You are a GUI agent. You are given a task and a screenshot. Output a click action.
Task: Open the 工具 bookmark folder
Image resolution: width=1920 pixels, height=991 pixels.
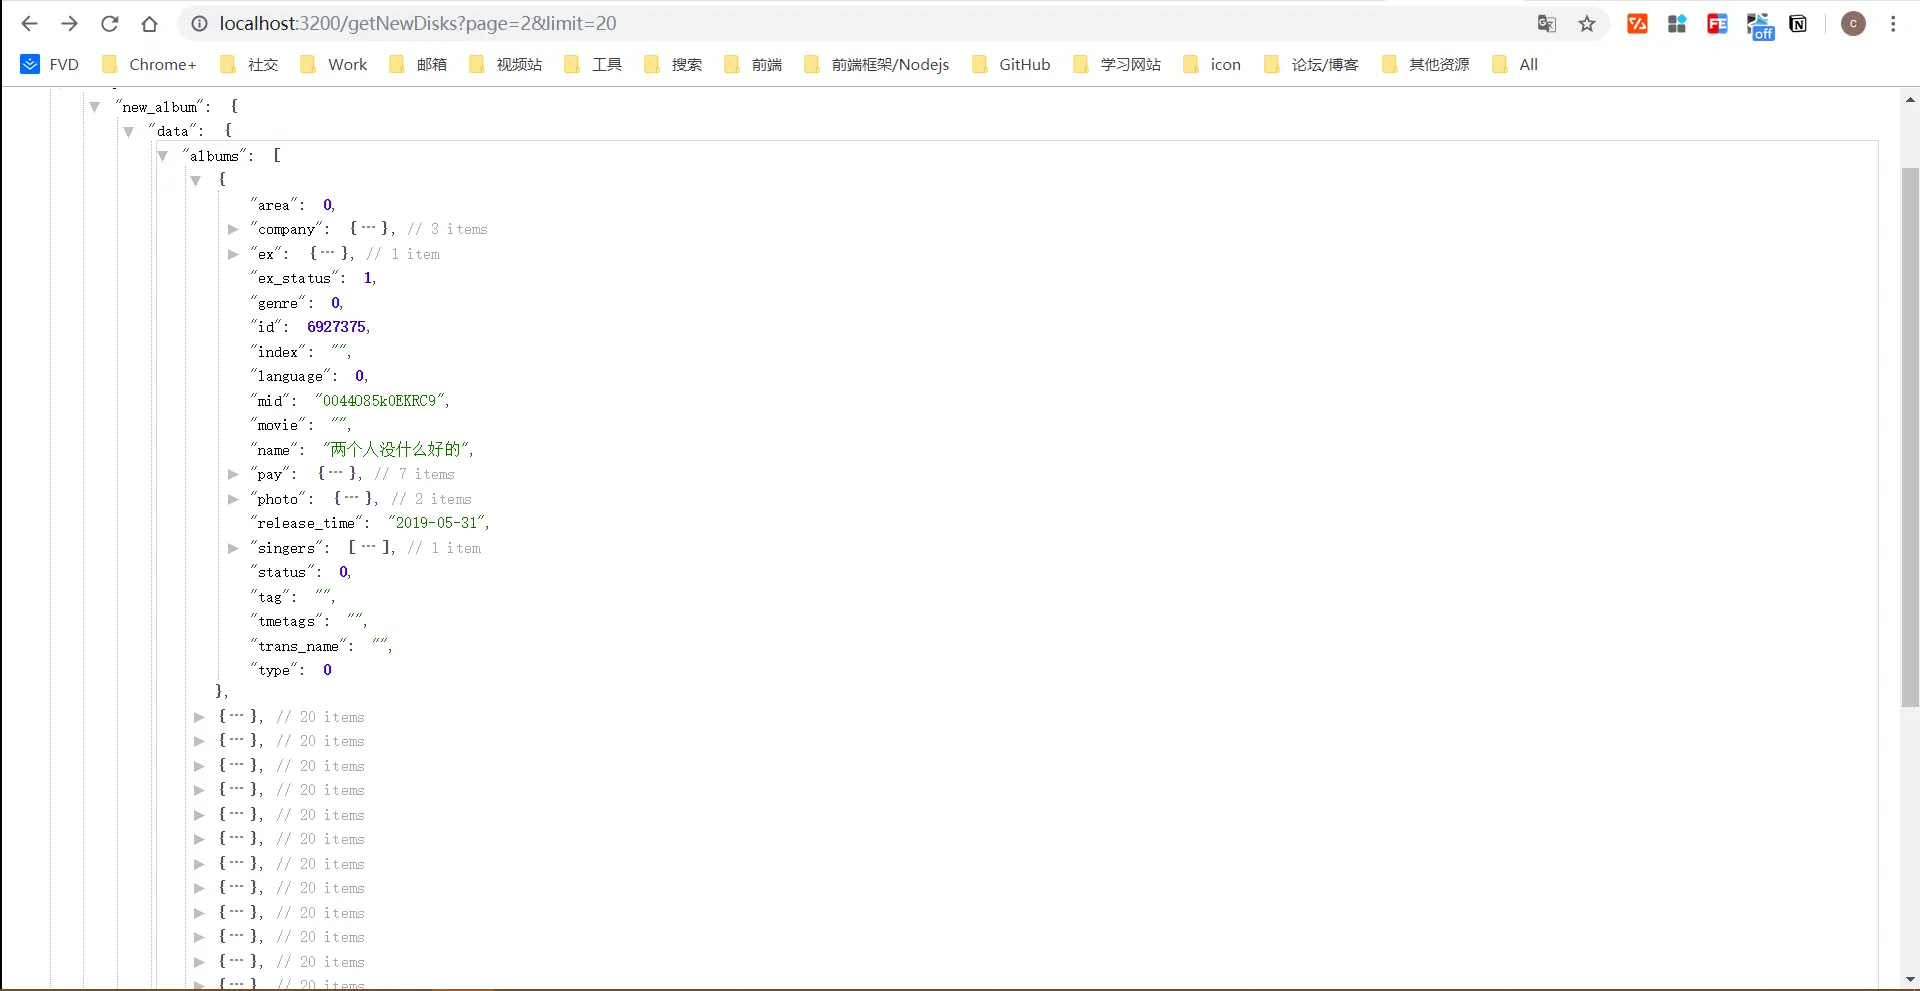click(x=593, y=64)
